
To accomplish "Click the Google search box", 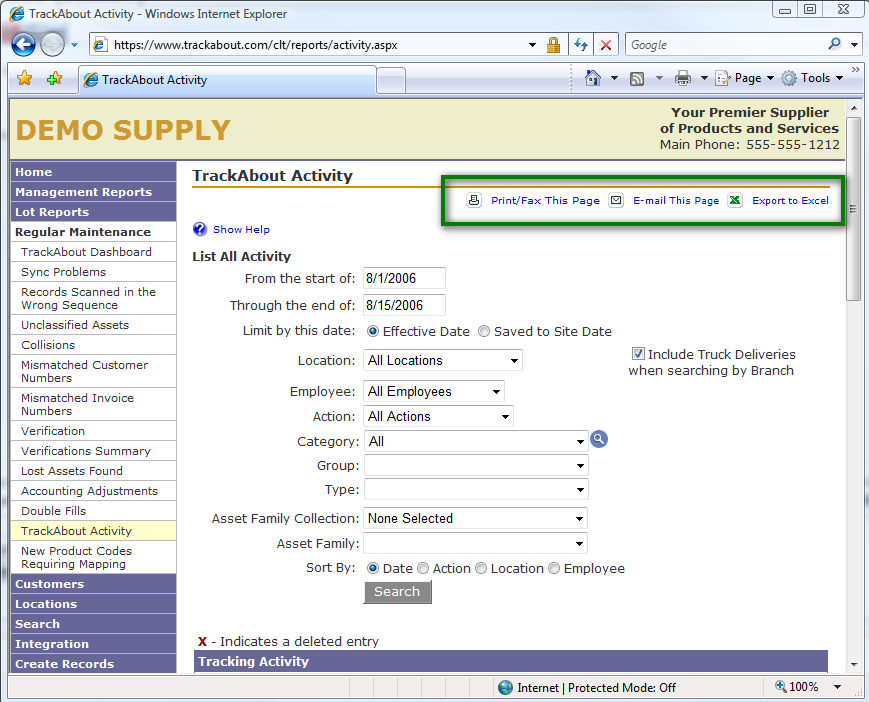I will (x=725, y=45).
